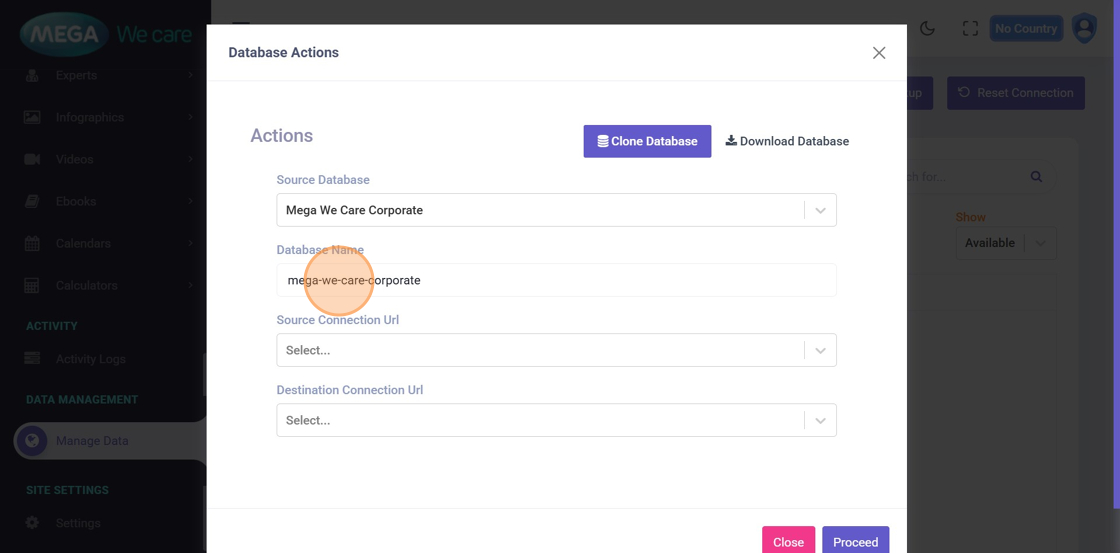
Task: Open the Destination Connection Url dropdown
Action: point(820,420)
